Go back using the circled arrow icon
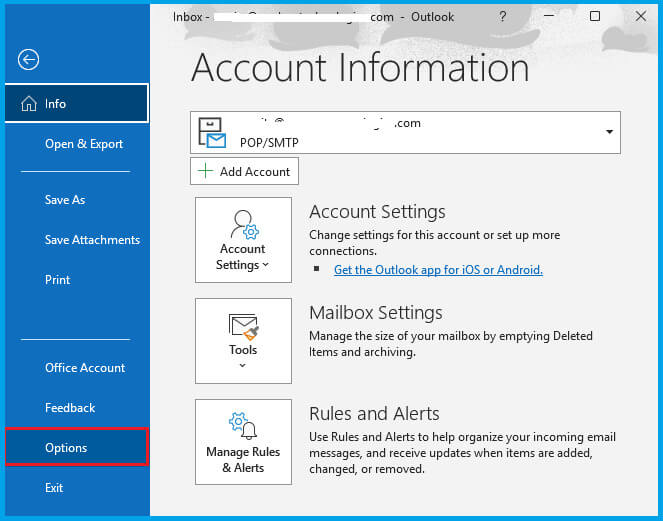Screen dimensions: 663x521 [28, 60]
